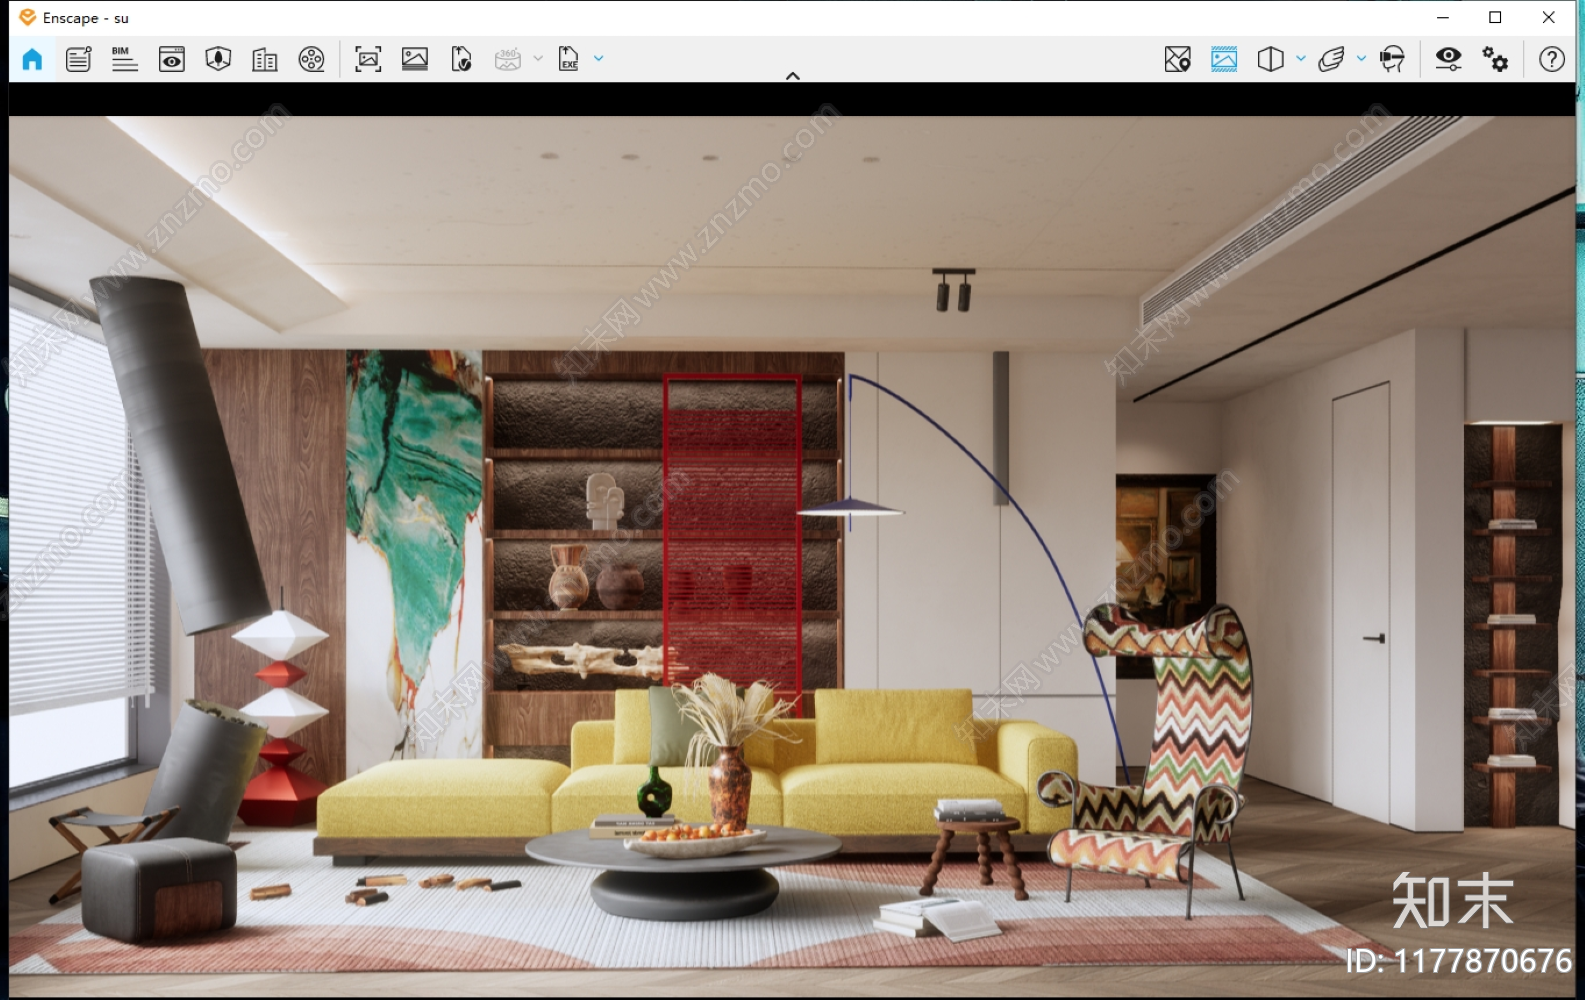This screenshot has height=1000, width=1585.
Task: Expand the dropdown beside EXE export
Action: 599,59
